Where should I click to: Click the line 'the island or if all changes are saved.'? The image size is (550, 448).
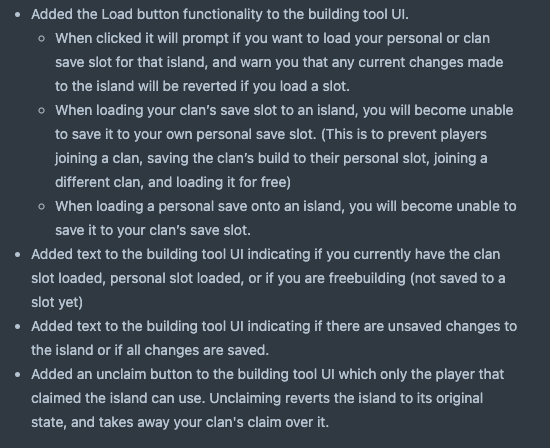150,350
